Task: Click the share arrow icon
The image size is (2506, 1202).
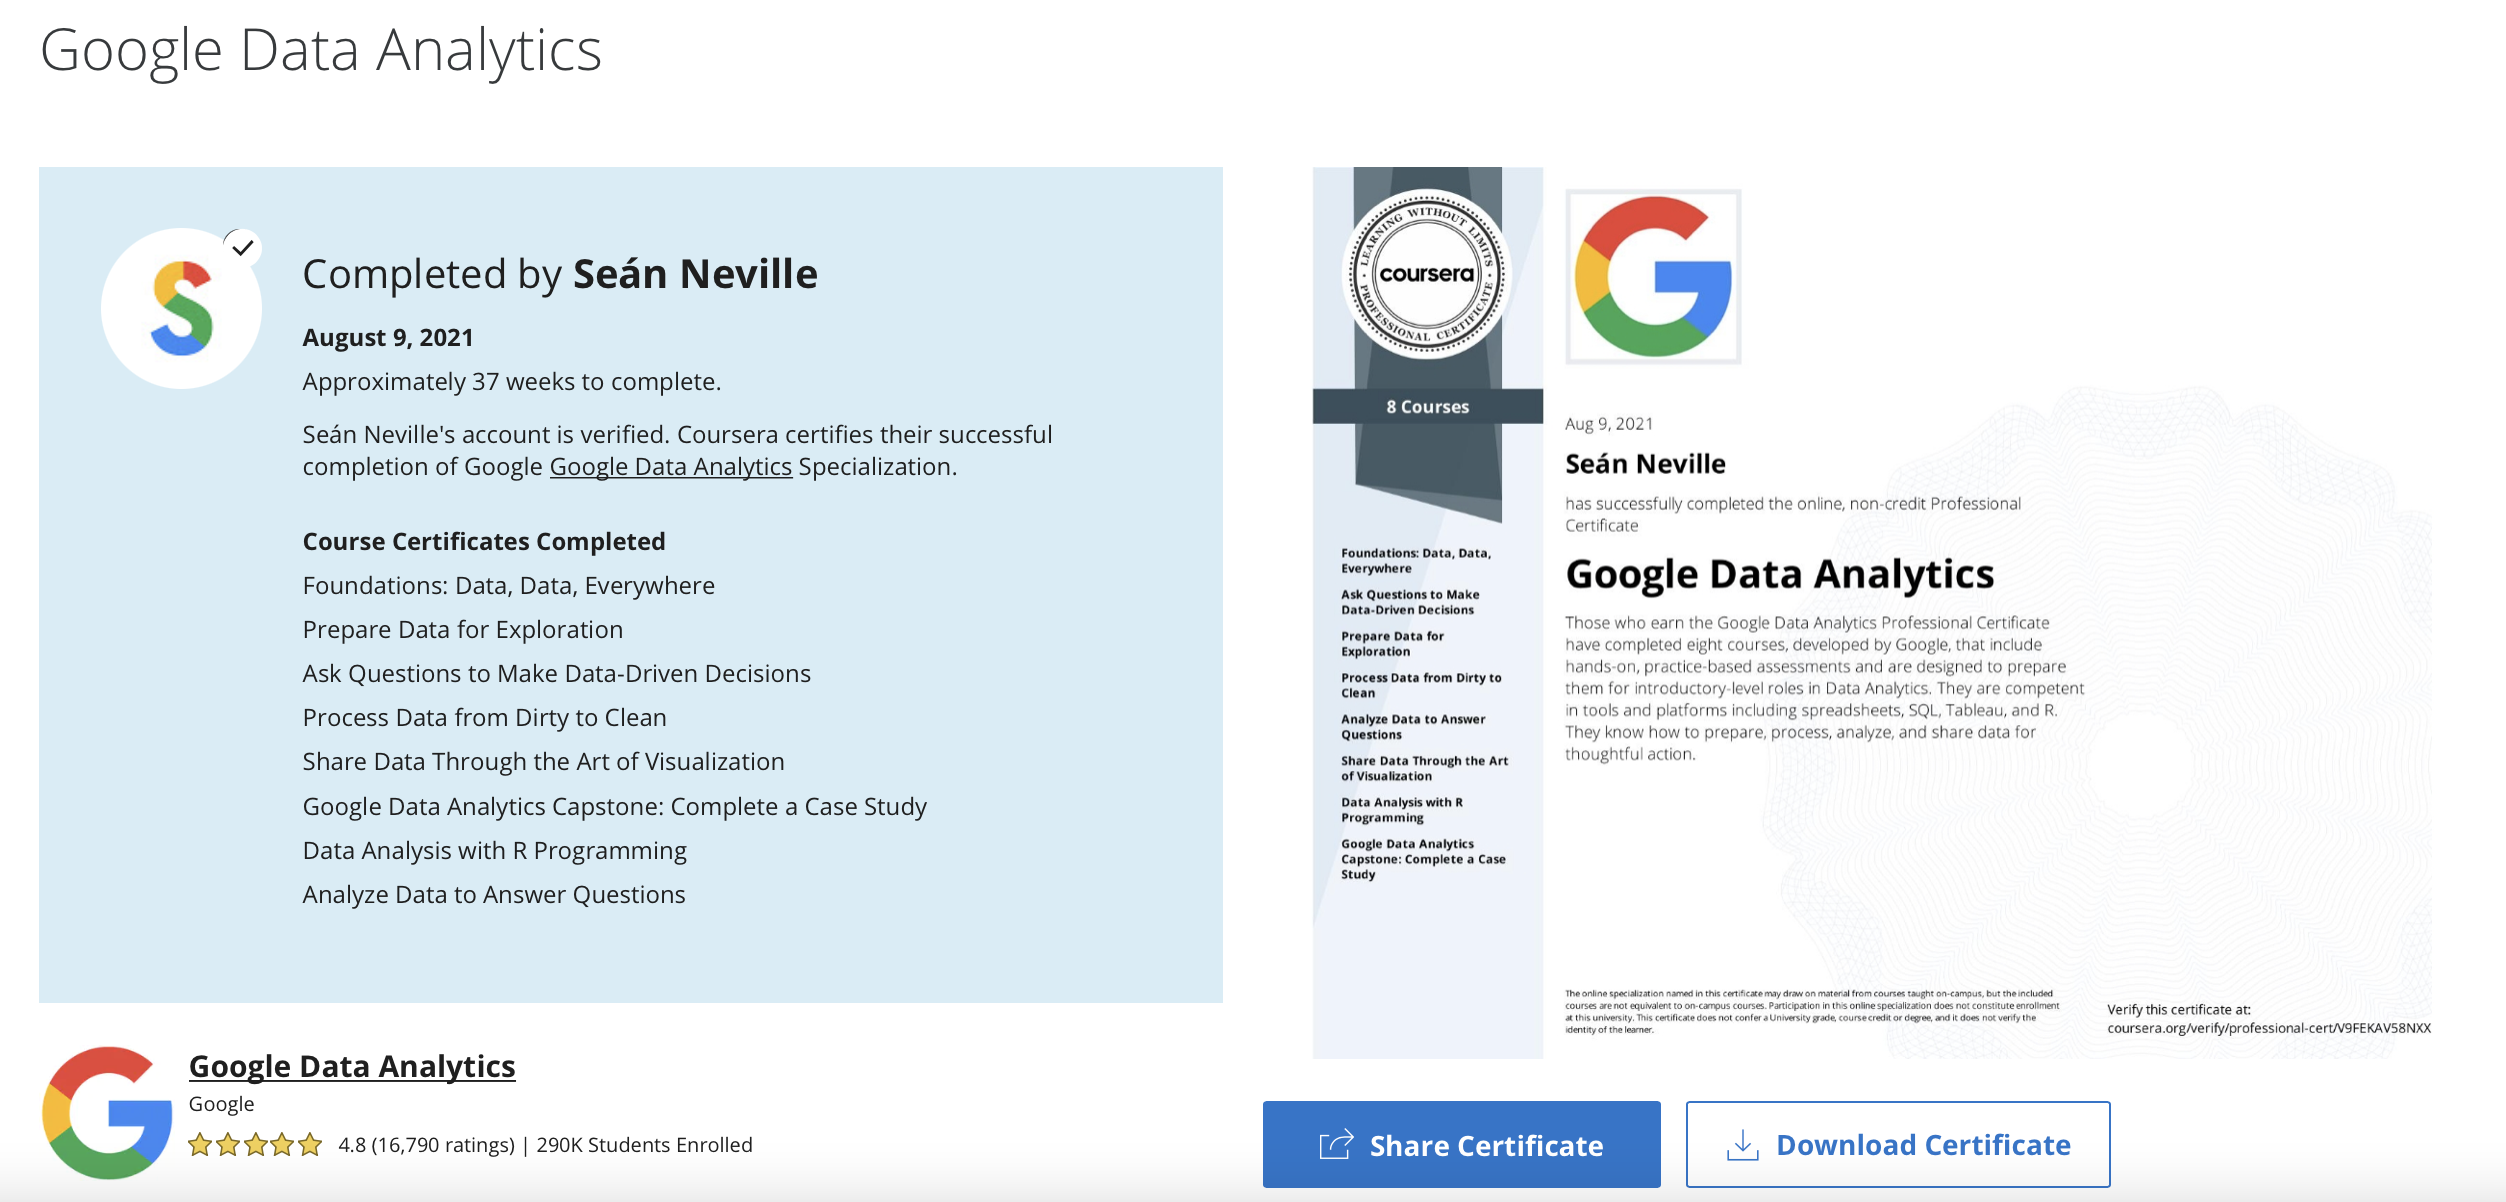Action: tap(1336, 1144)
